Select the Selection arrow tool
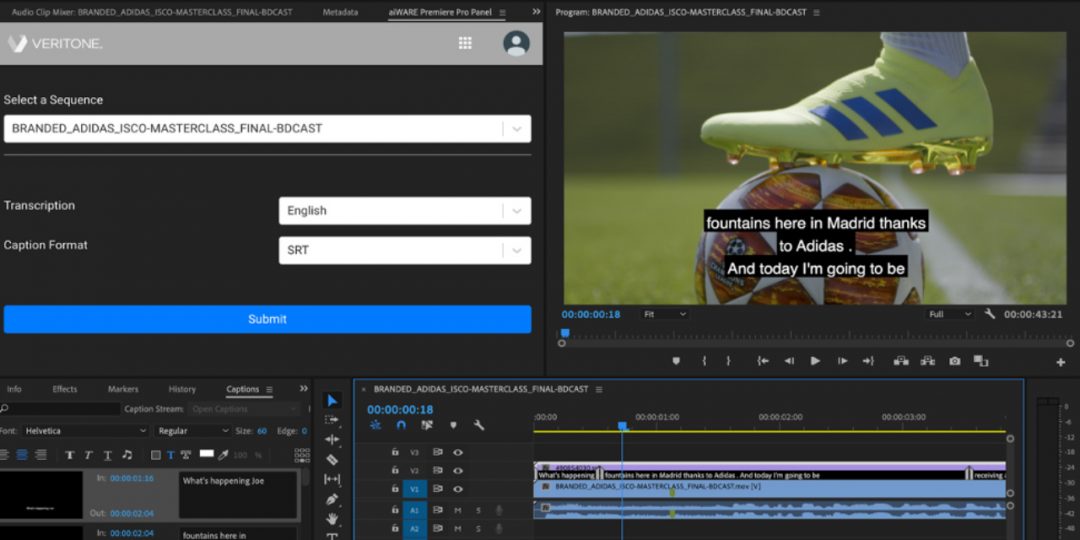 332,400
